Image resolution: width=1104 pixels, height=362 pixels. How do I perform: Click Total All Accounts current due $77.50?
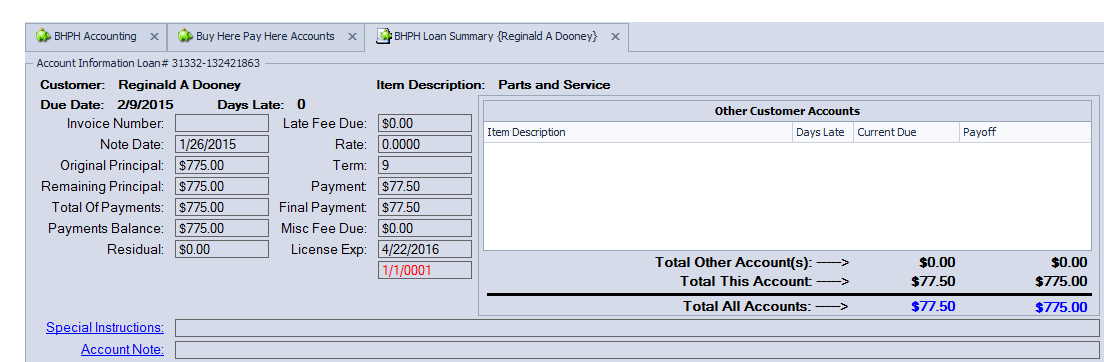[x=933, y=307]
